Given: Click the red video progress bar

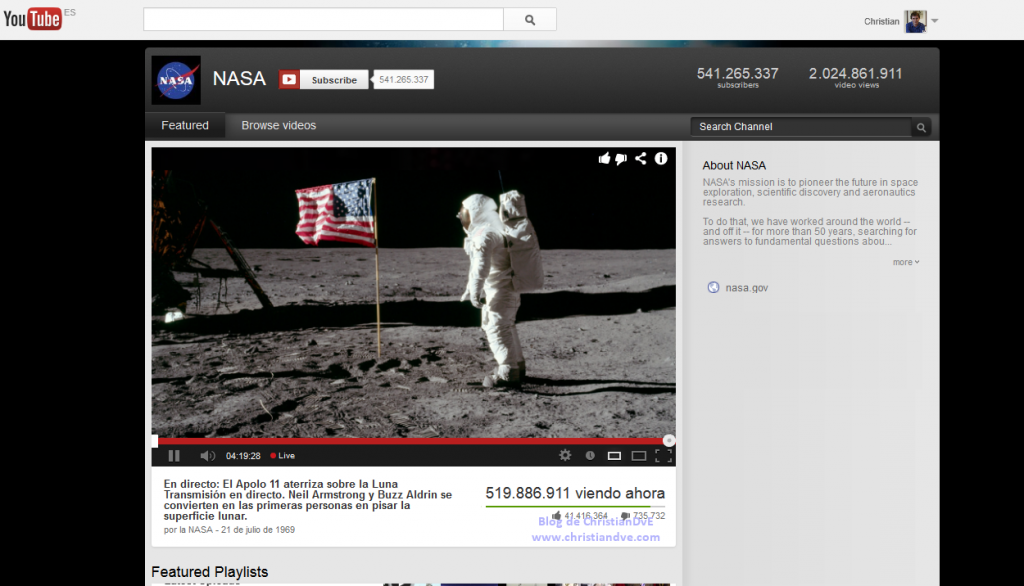Looking at the screenshot, I should 411,442.
